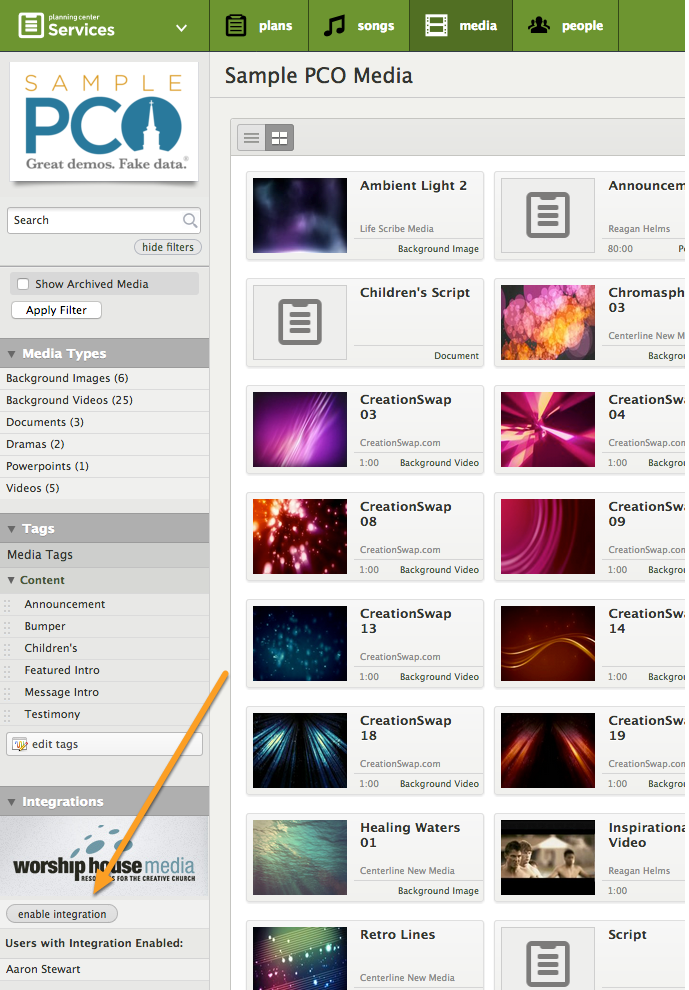Click the Ambient Light 2 title
The width and height of the screenshot is (689, 990).
(413, 186)
